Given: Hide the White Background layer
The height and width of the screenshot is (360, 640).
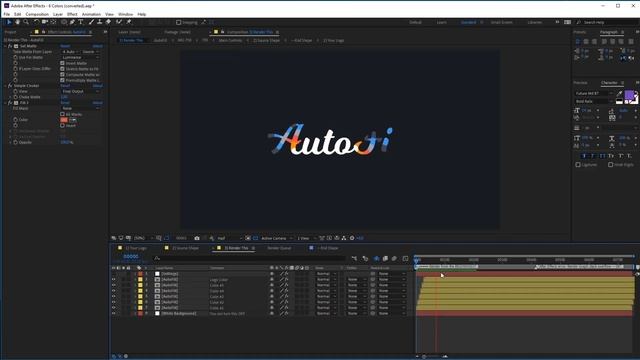Looking at the screenshot, I should [x=113, y=313].
